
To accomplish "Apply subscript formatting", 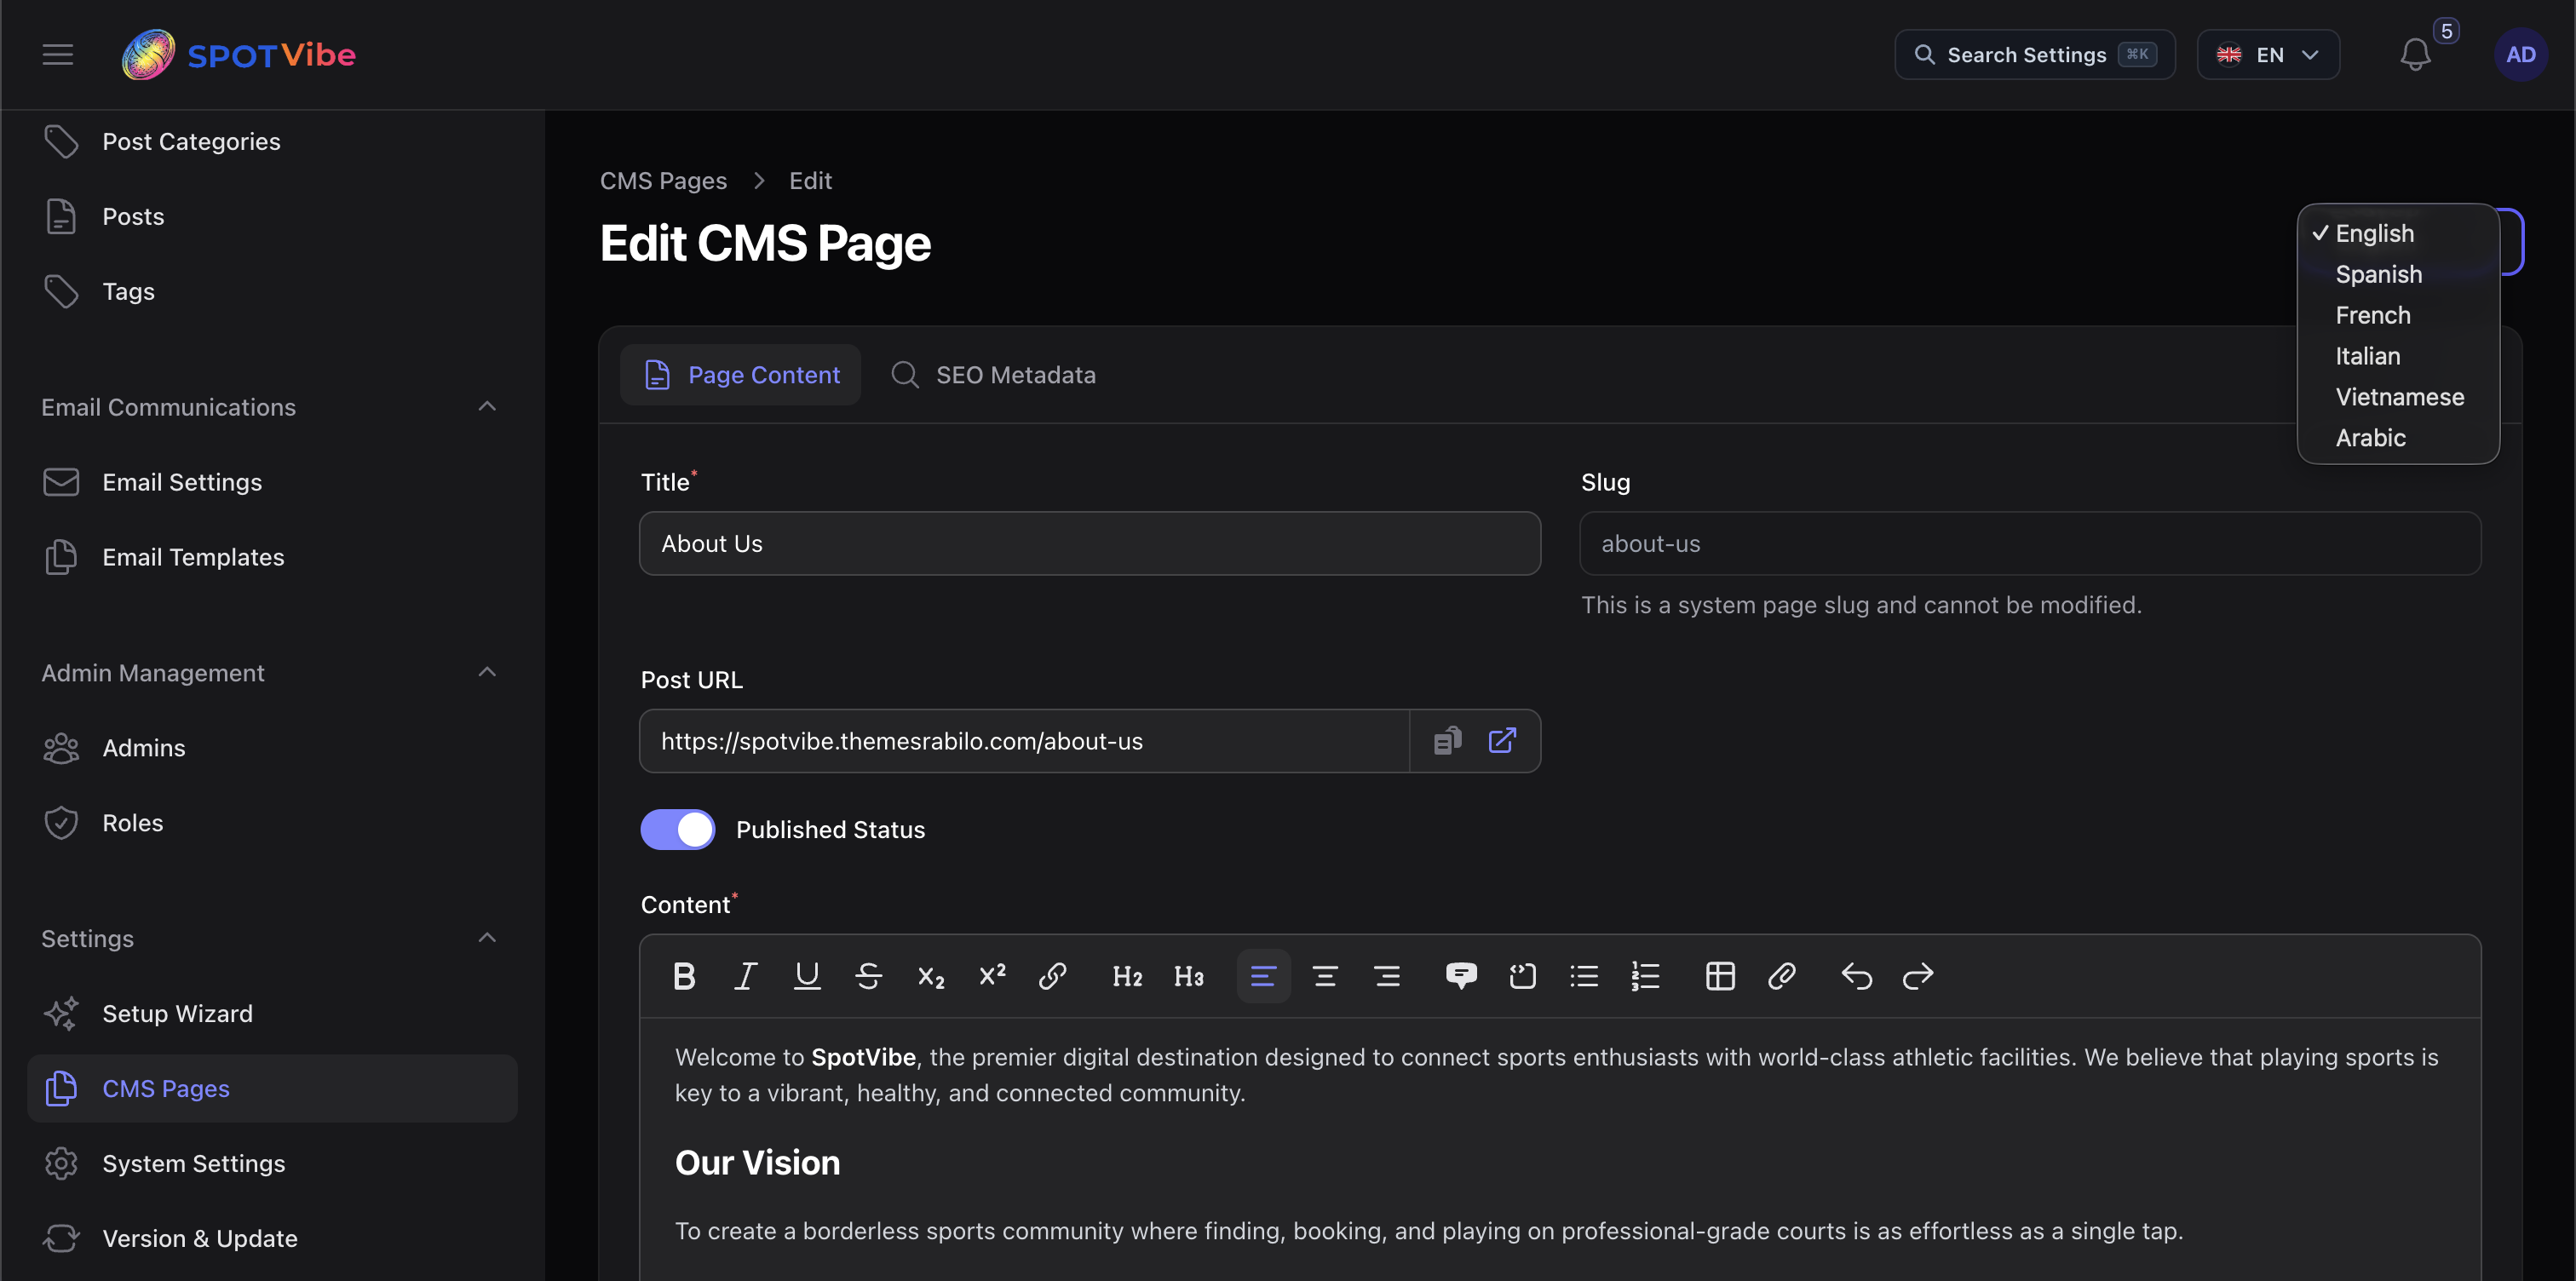I will 931,976.
